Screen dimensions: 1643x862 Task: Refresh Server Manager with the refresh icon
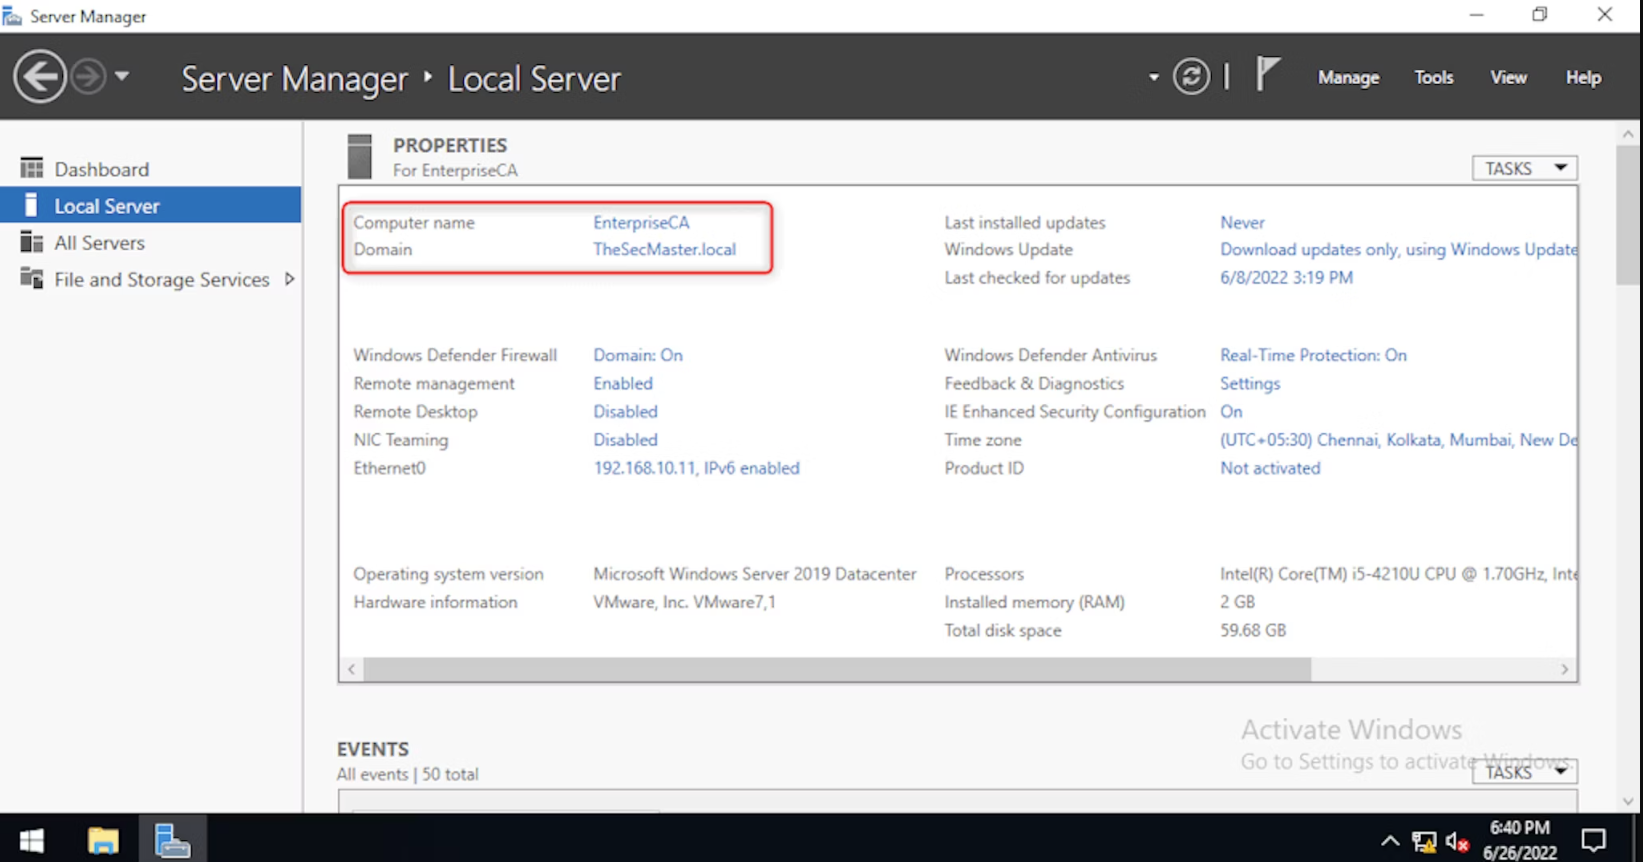tap(1191, 77)
